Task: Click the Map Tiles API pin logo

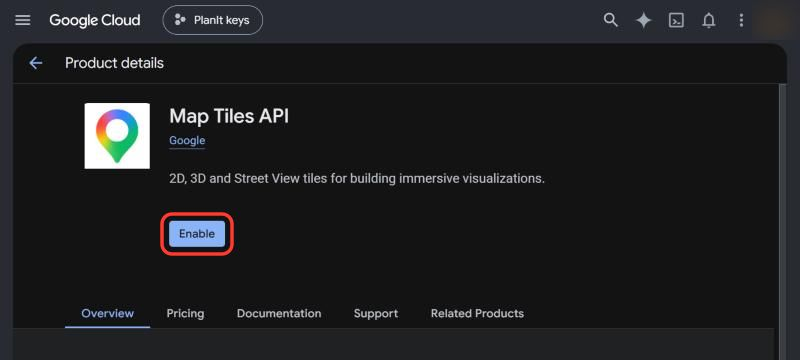Action: point(117,136)
